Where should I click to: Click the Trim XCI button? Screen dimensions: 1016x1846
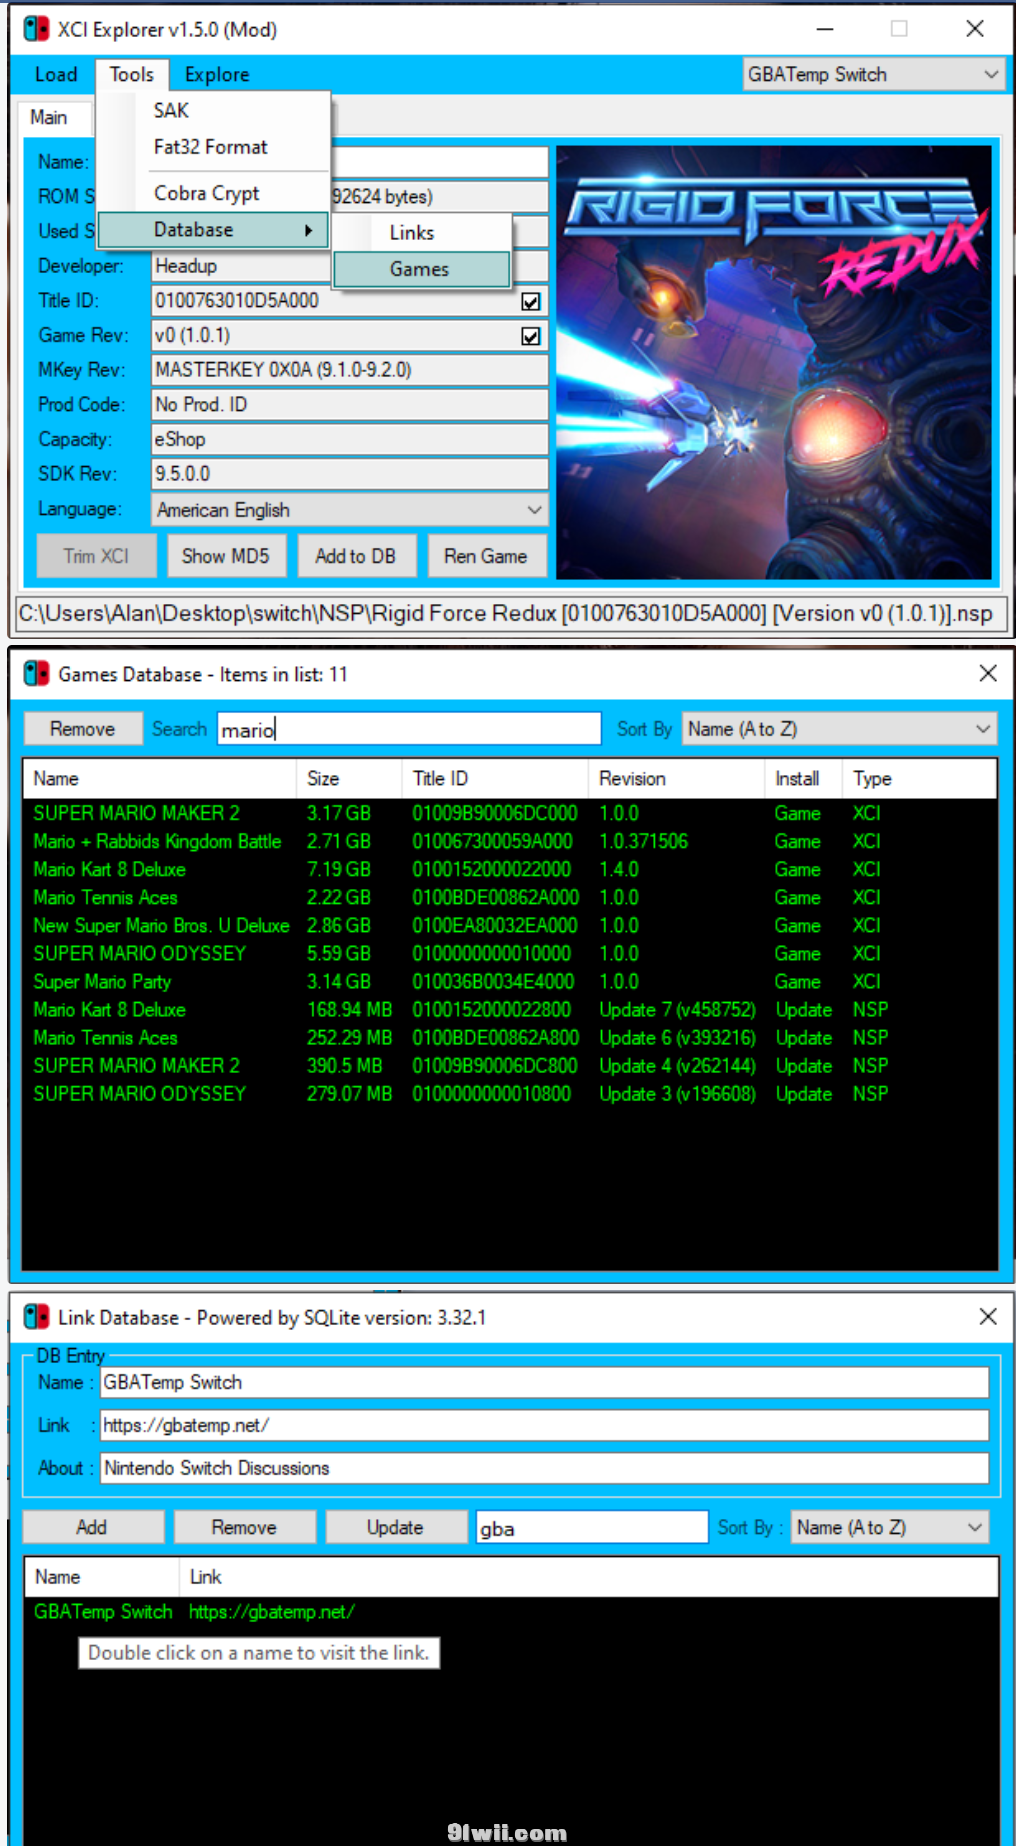tap(96, 556)
